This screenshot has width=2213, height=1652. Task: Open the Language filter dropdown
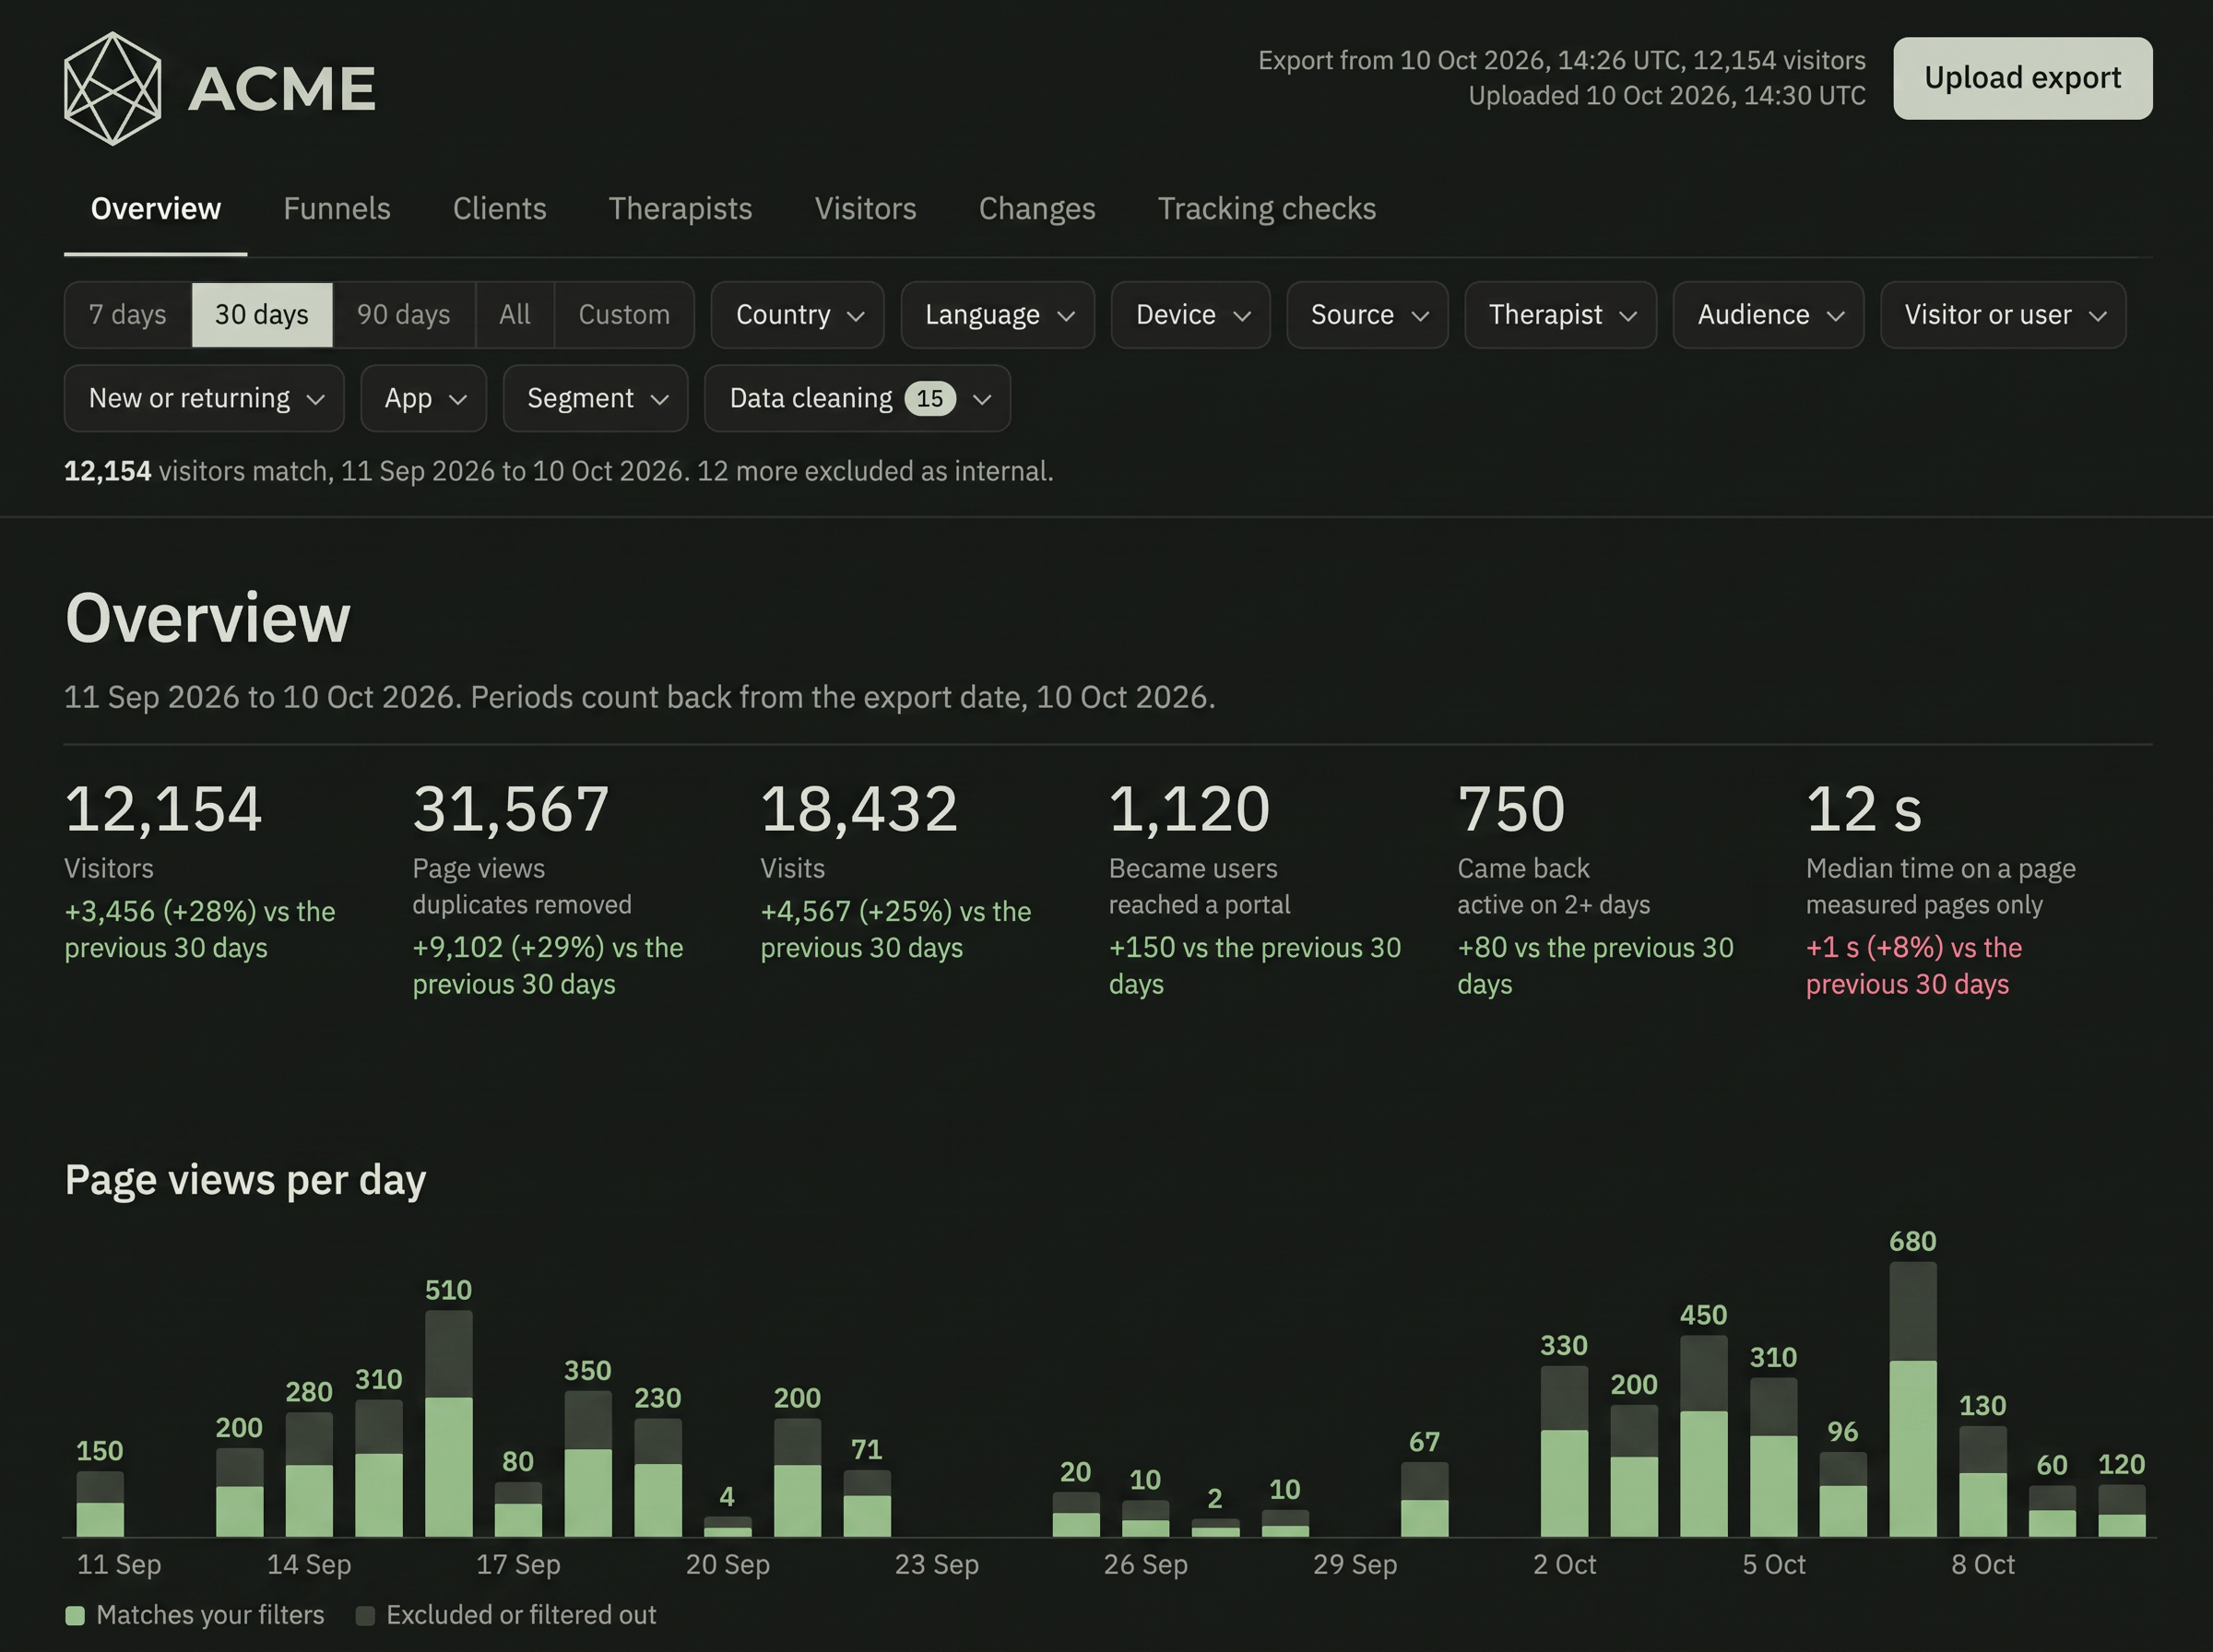click(x=997, y=314)
